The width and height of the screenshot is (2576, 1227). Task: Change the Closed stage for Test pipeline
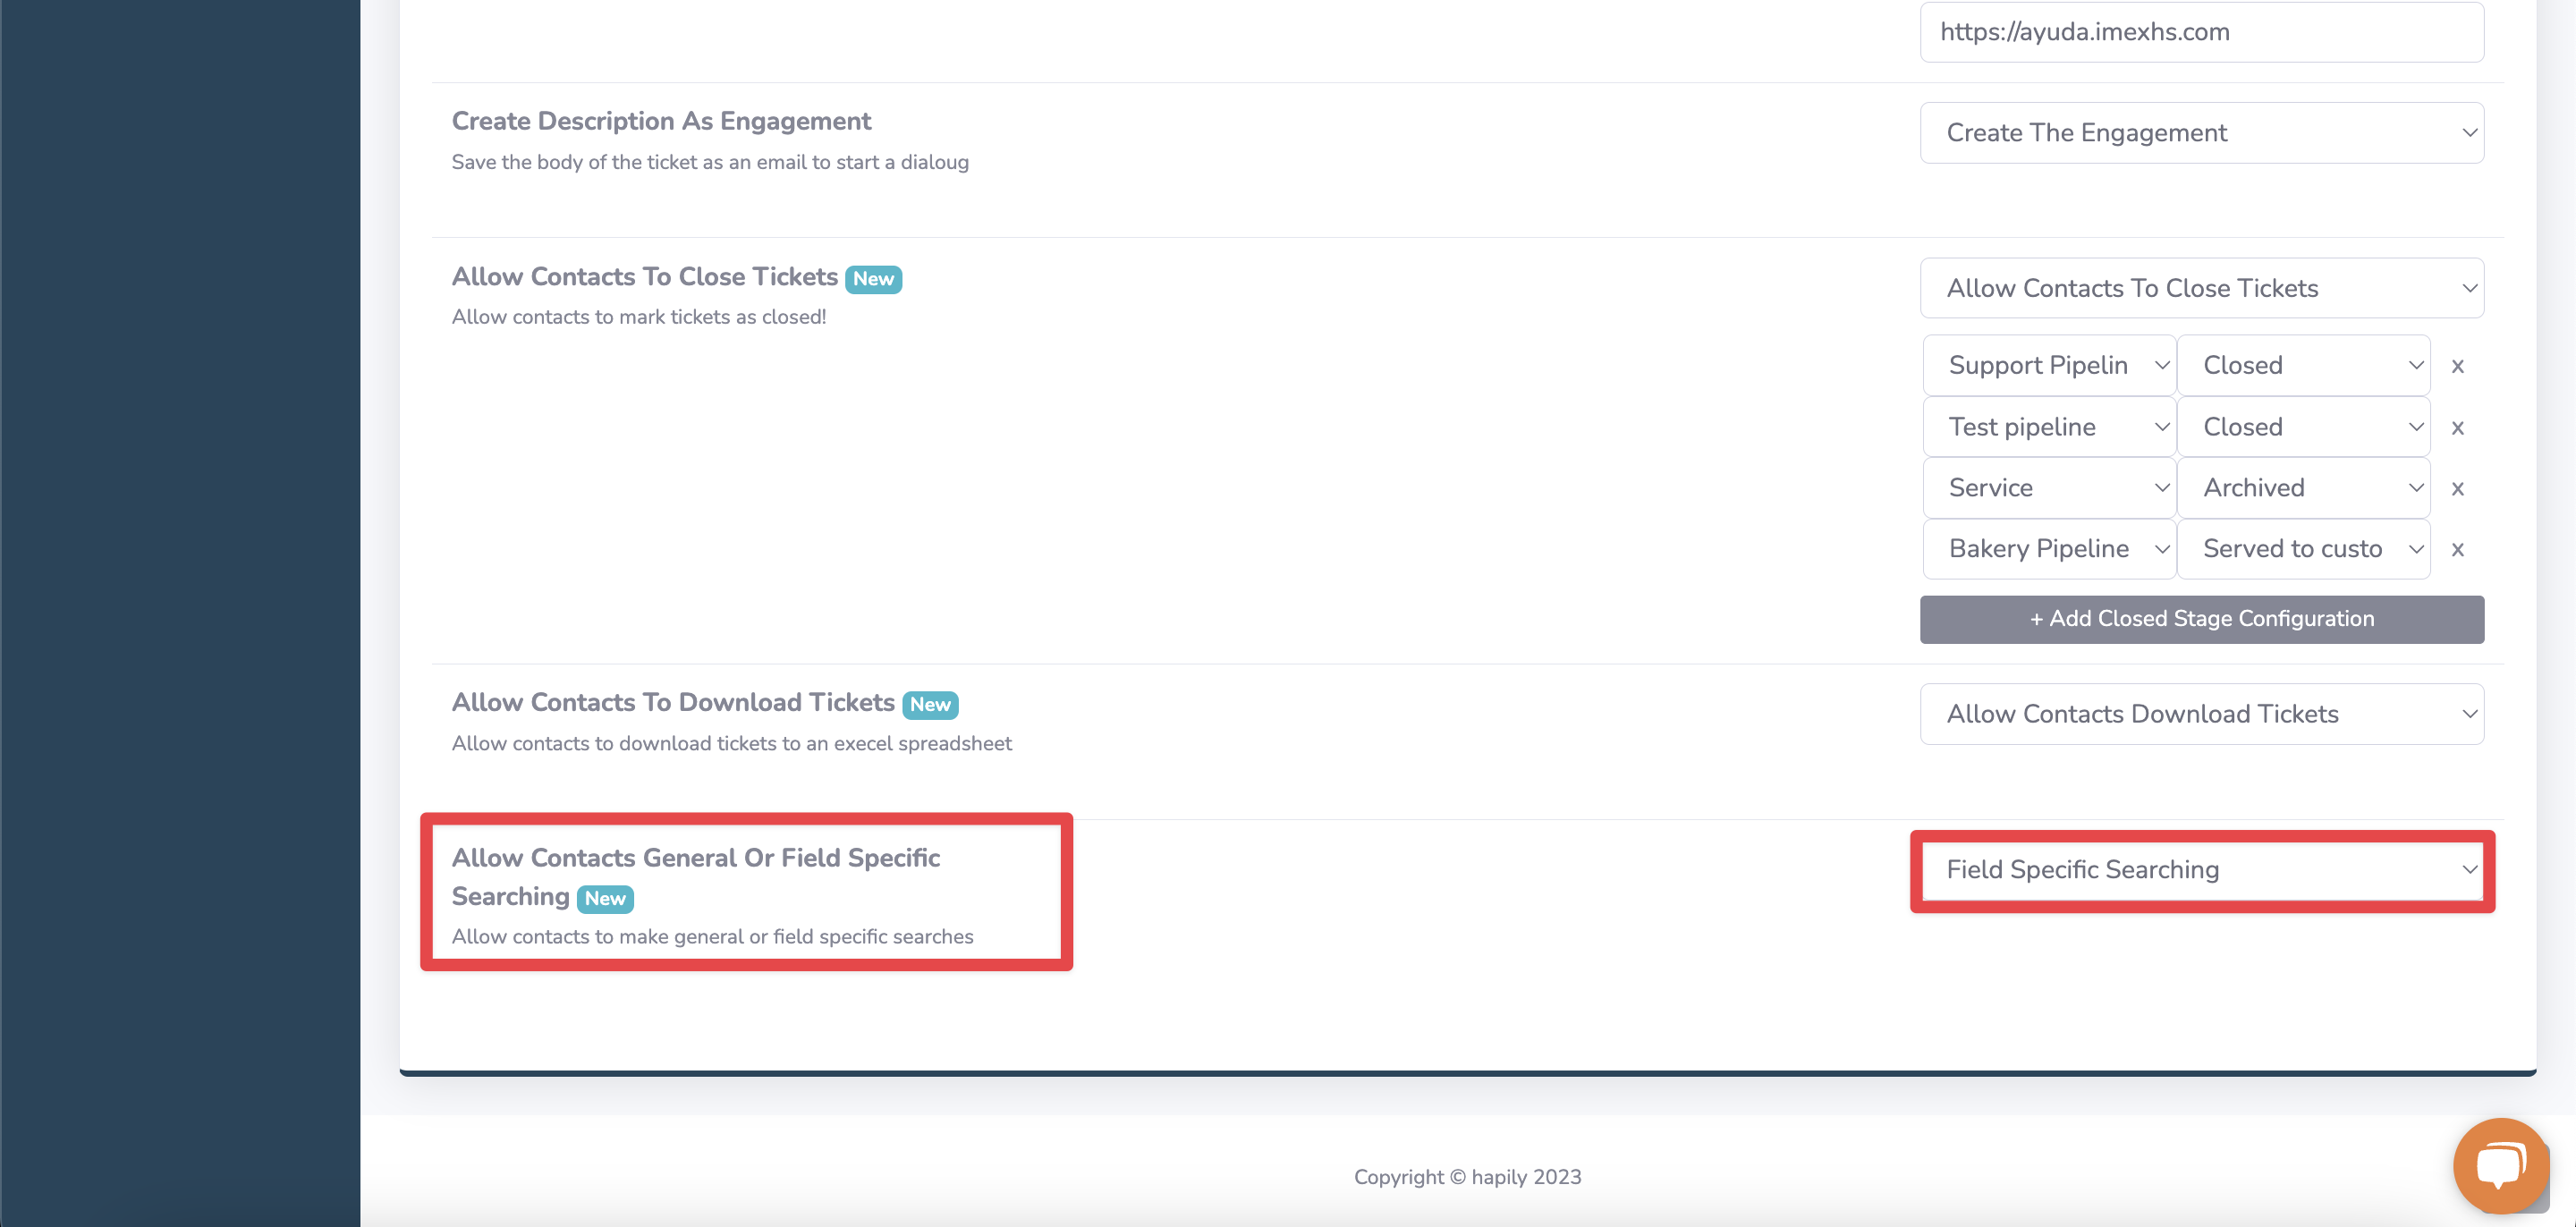coord(2303,427)
